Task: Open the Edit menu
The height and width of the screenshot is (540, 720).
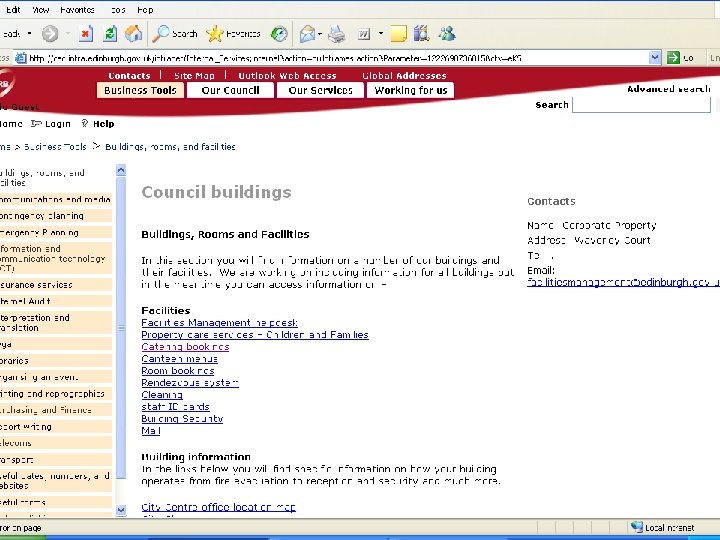Action: (13, 10)
